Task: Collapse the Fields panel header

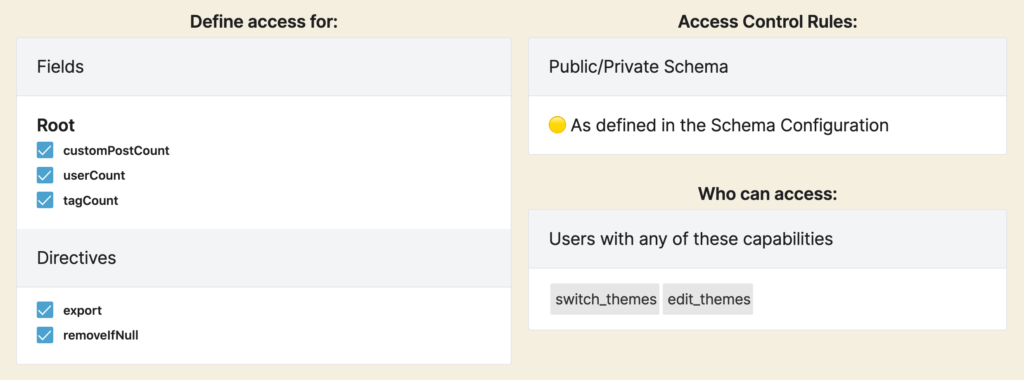Action: pyautogui.click(x=264, y=67)
